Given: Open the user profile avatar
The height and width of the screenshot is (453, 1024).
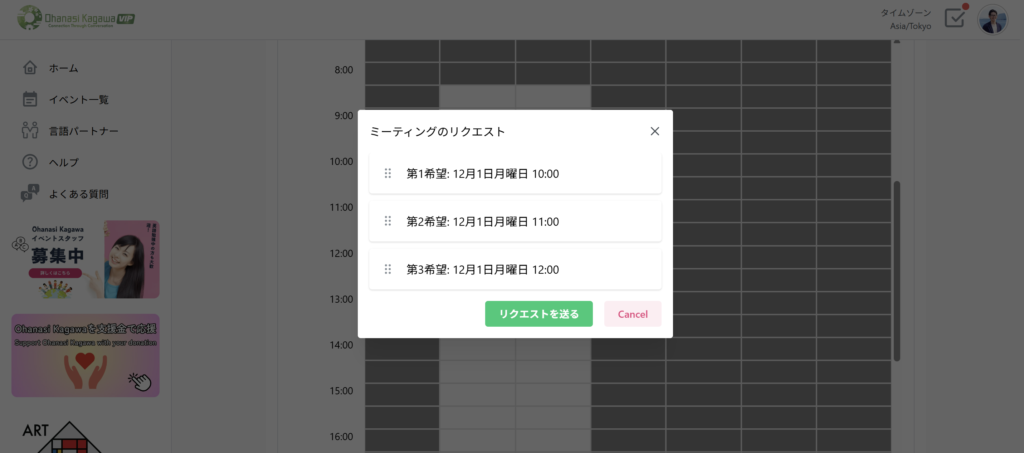Looking at the screenshot, I should point(992,20).
